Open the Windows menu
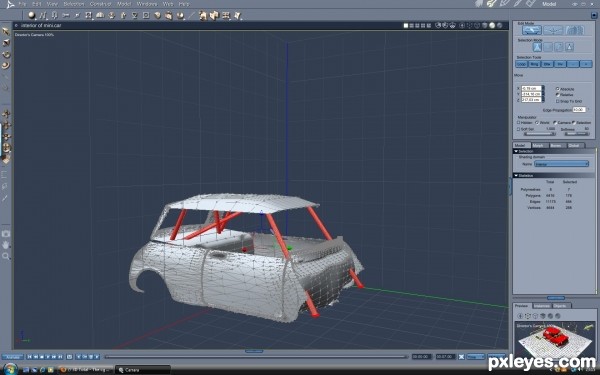Viewport: 600px width, 375px height. [147, 4]
